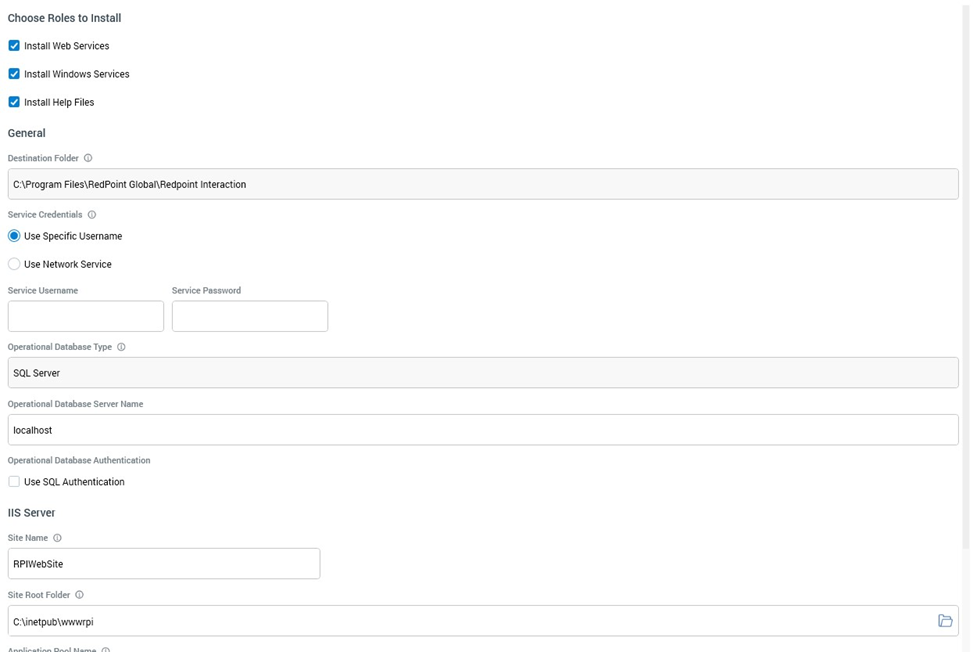Click the Application Pool Name info icon

click(106, 649)
